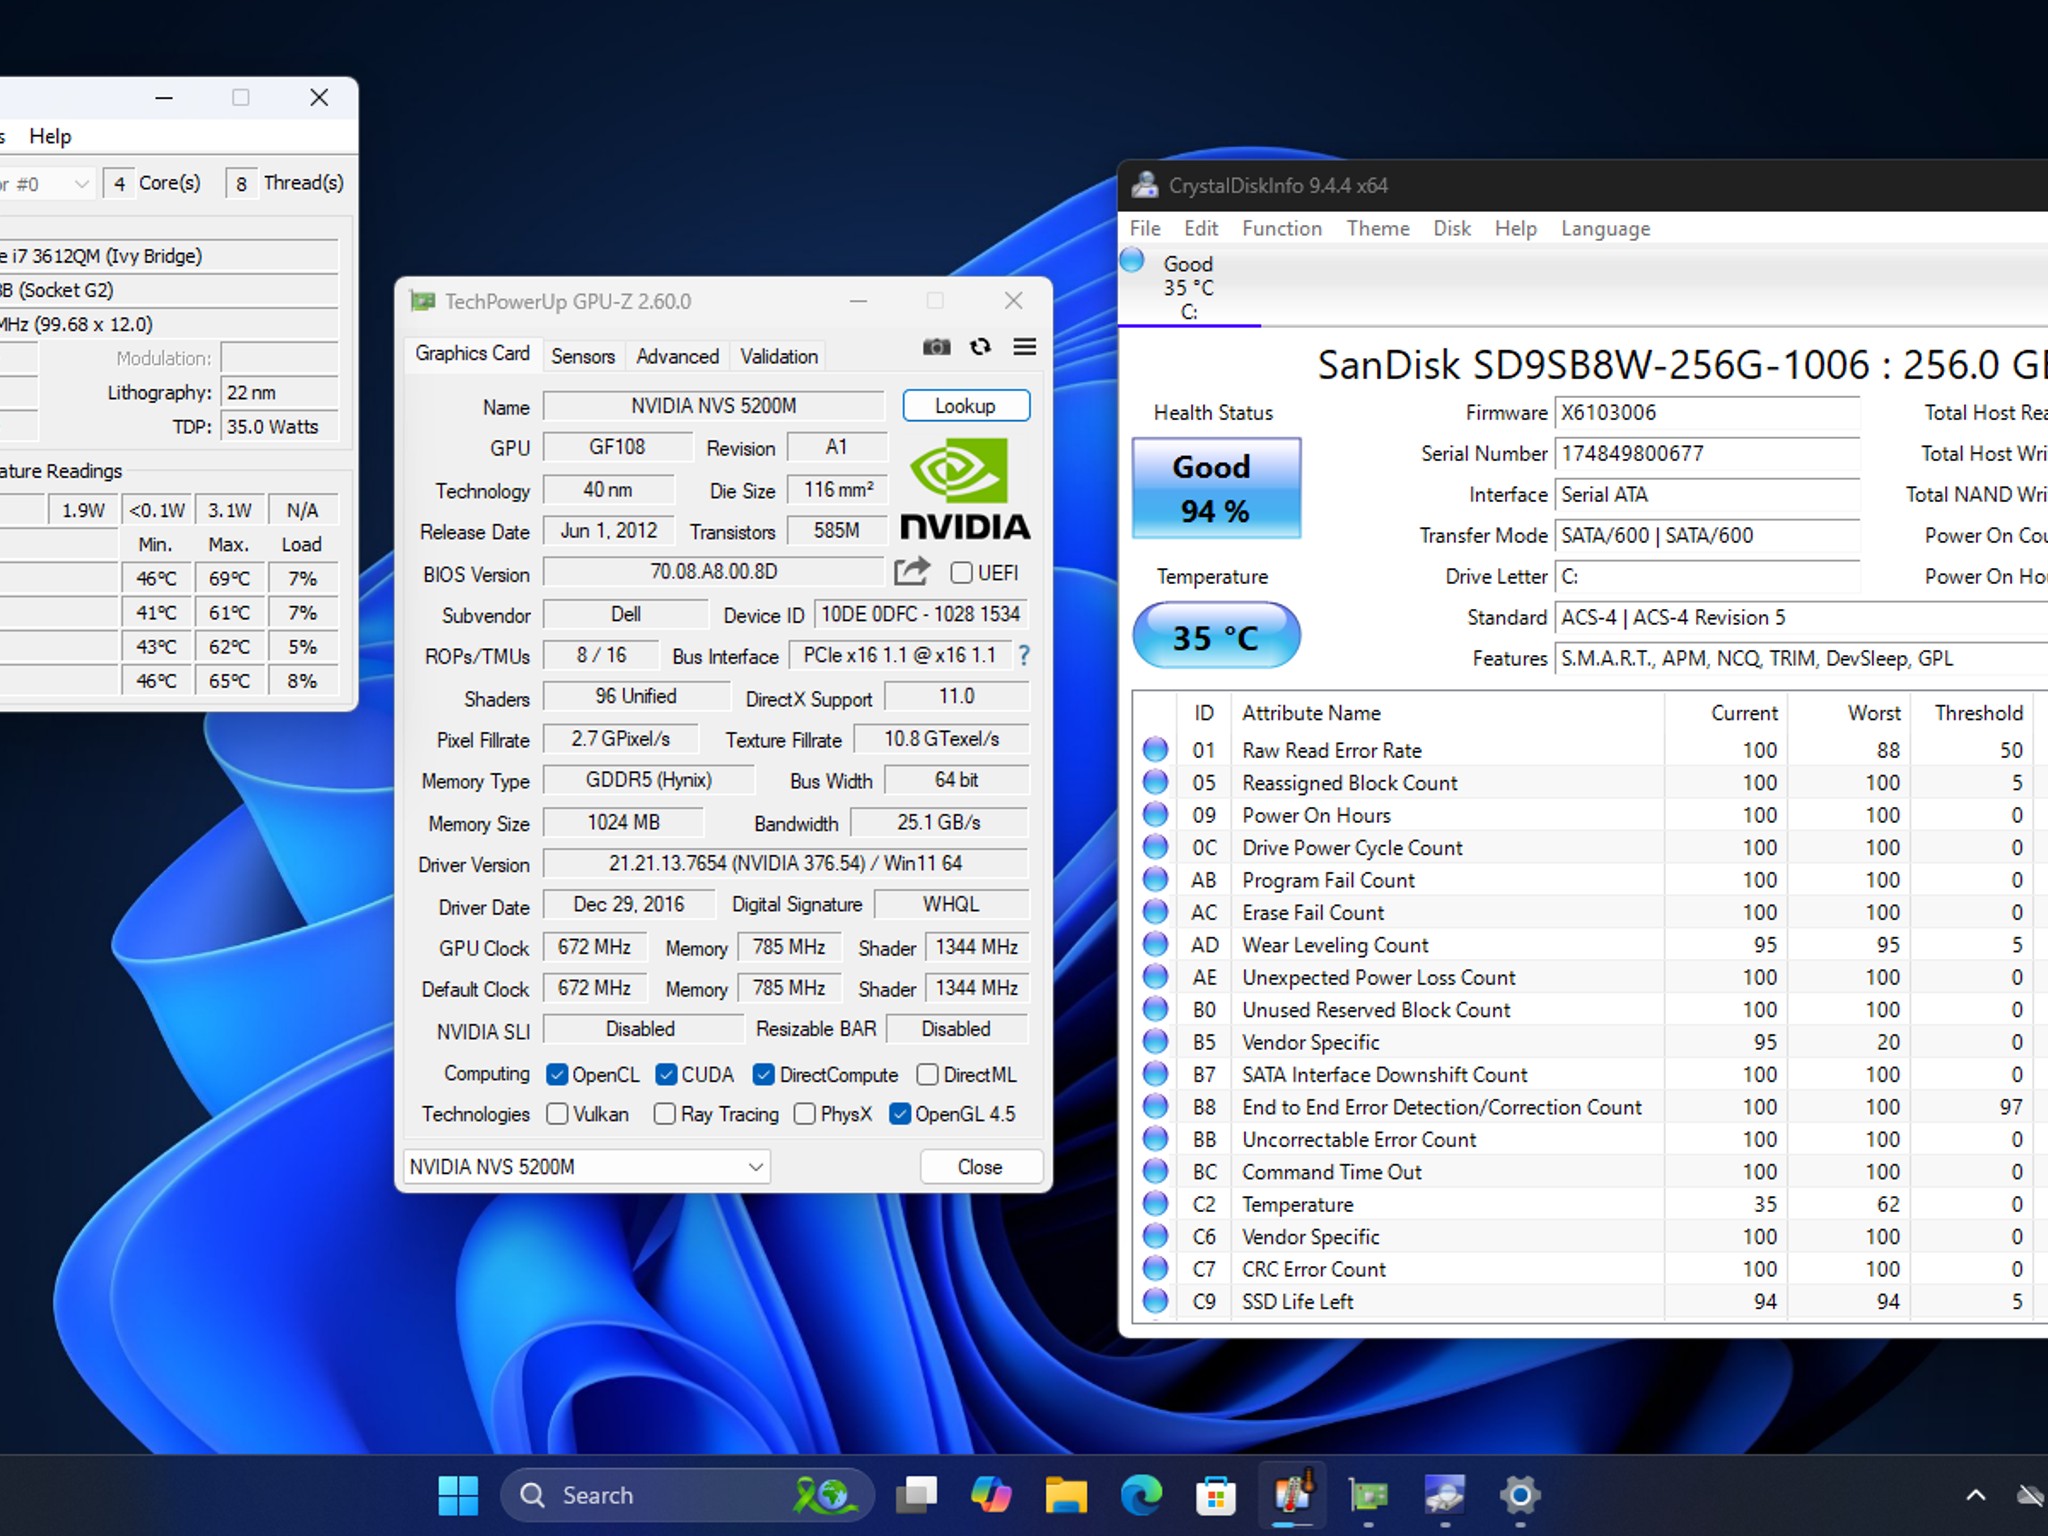Screen dimensions: 2048x1536
Task: Click the Driver Version field
Action: [x=785, y=863]
